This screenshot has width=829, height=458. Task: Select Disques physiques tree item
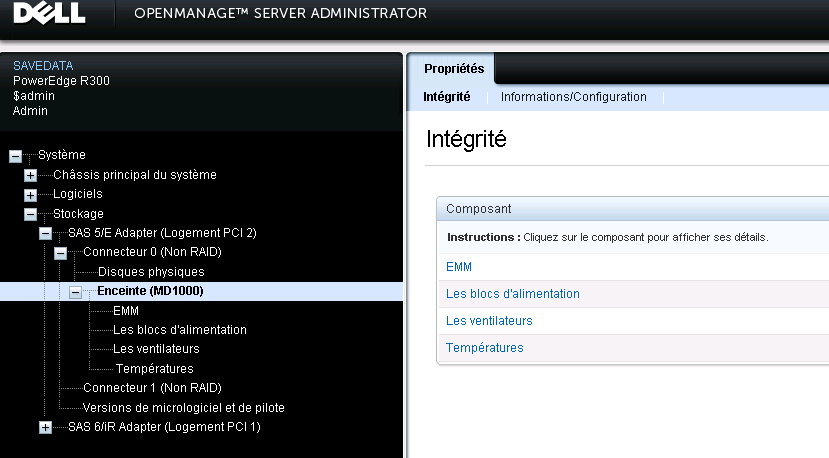tap(151, 271)
